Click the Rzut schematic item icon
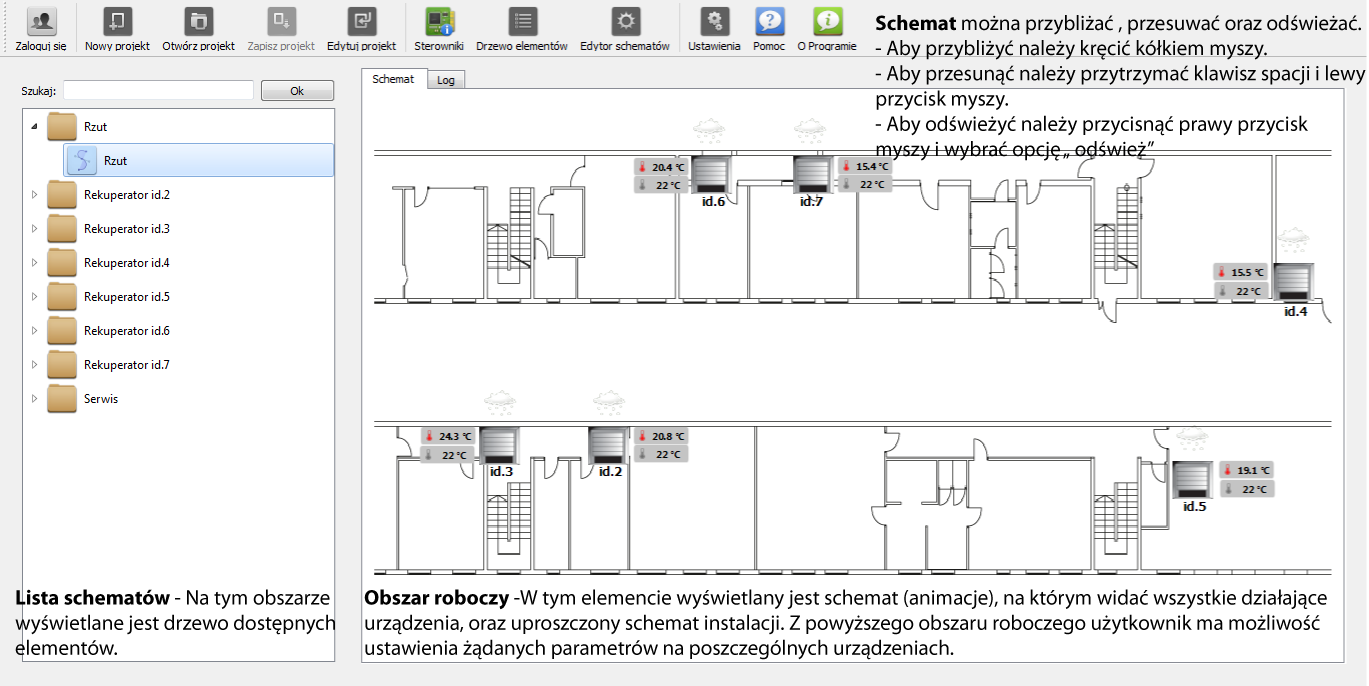 tap(82, 161)
